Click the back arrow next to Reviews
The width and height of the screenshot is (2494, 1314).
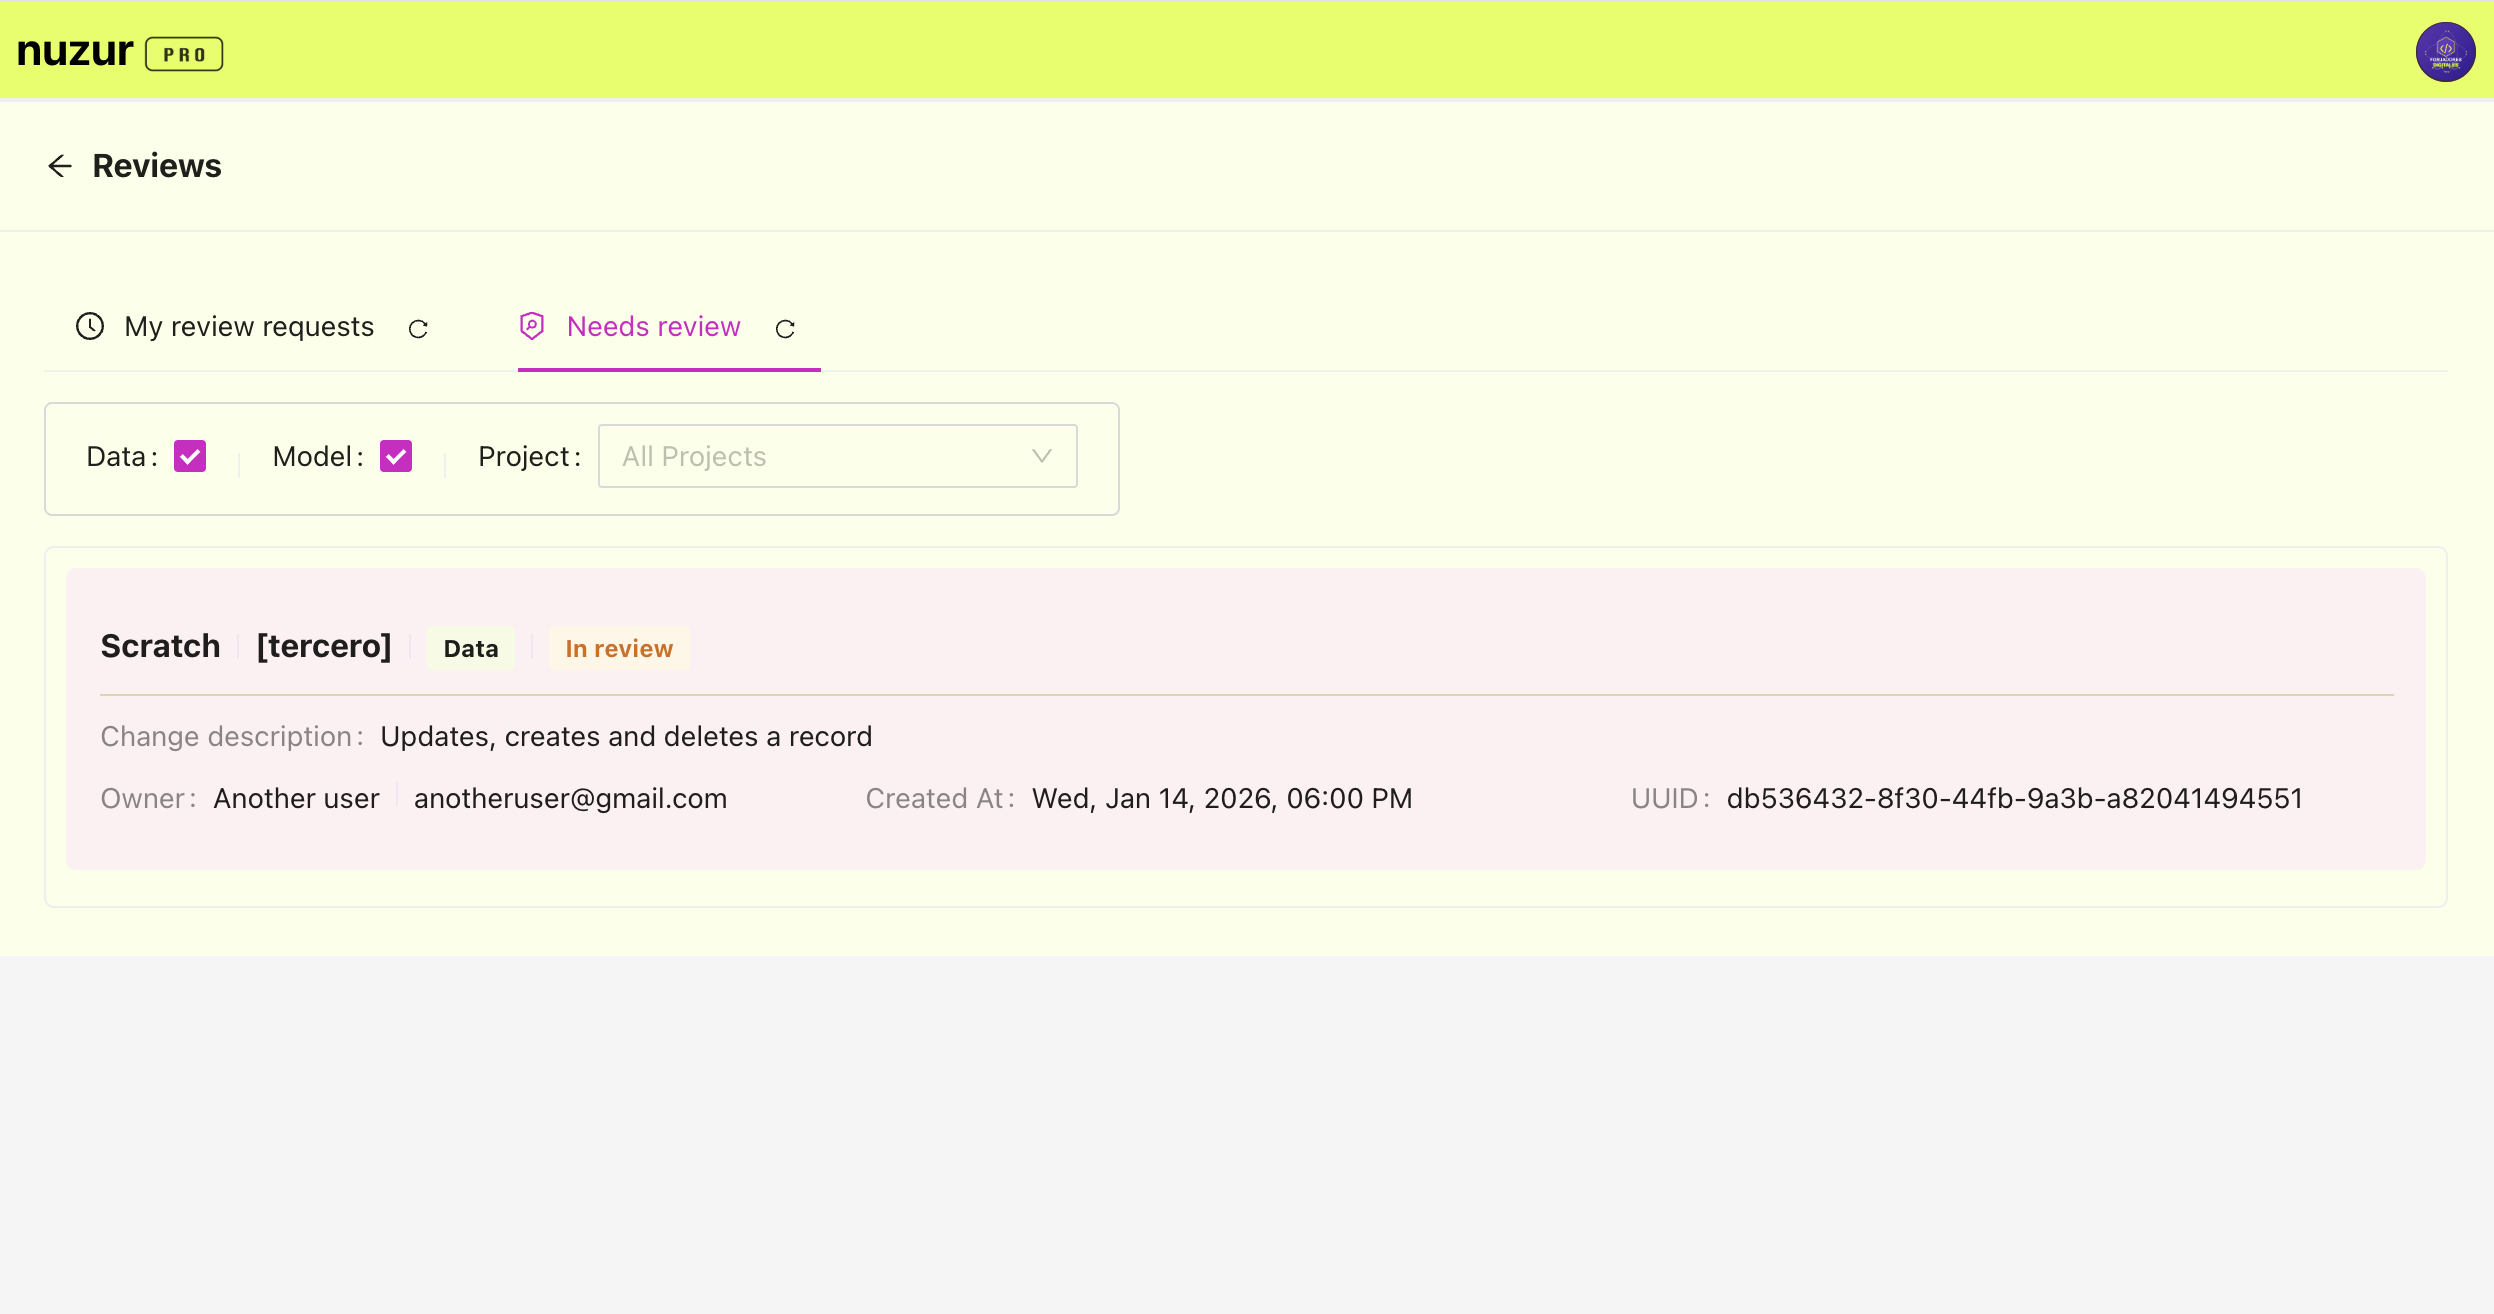[60, 166]
